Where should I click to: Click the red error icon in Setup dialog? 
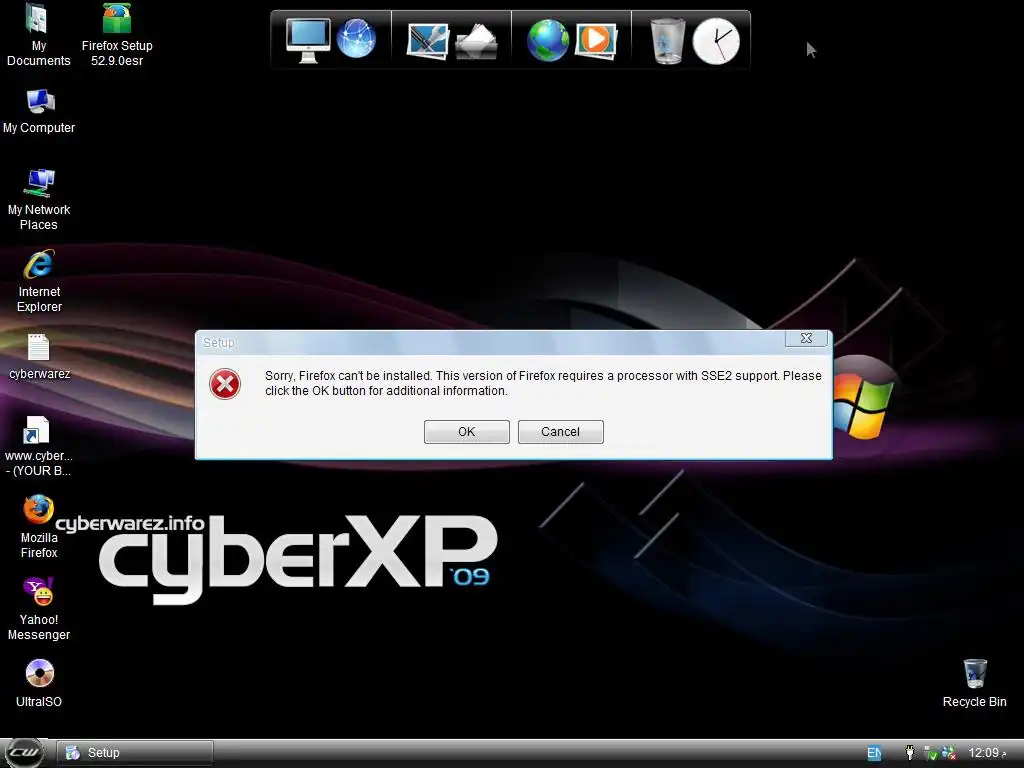pos(225,383)
